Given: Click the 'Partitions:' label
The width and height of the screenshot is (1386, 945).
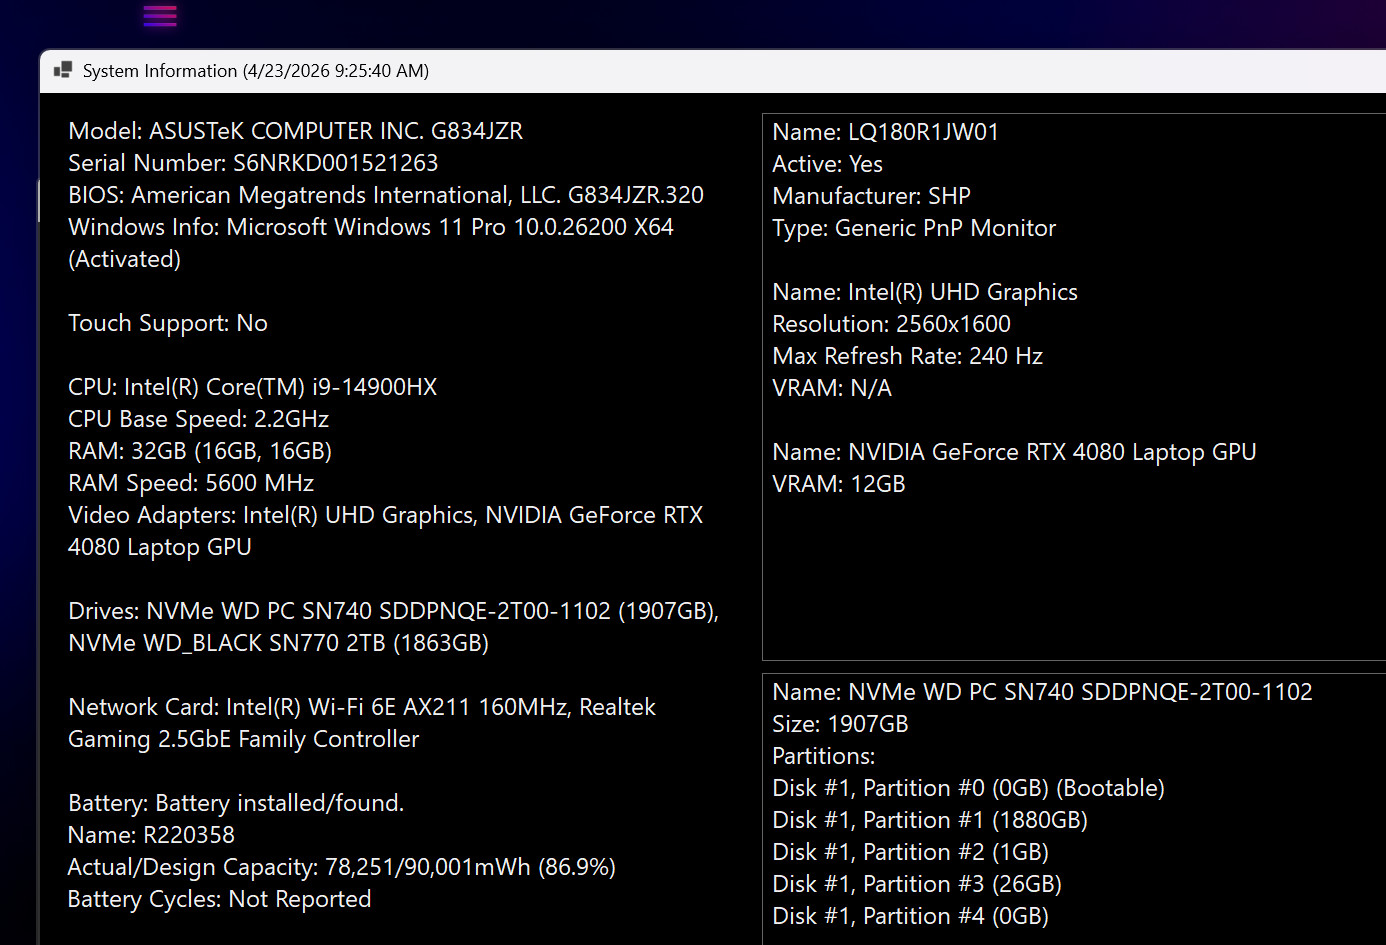Looking at the screenshot, I should pos(824,756).
